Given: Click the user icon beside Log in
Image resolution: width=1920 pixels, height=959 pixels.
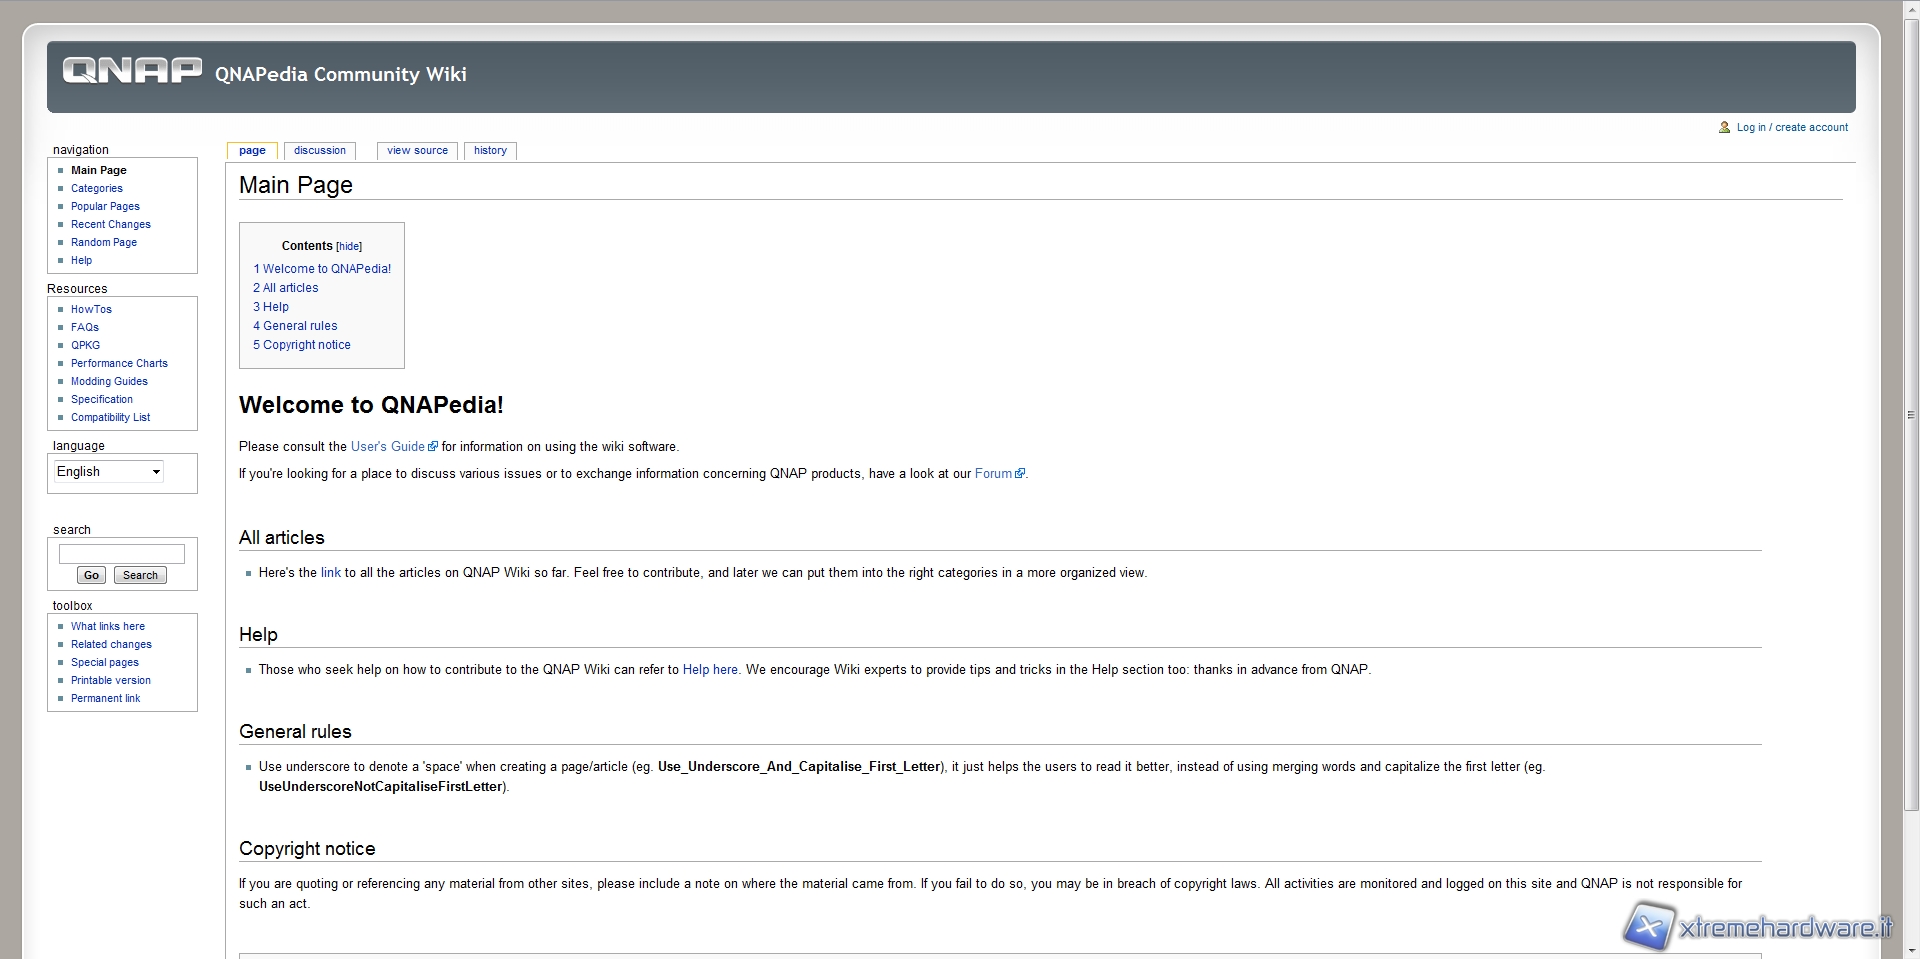Looking at the screenshot, I should click(1724, 127).
